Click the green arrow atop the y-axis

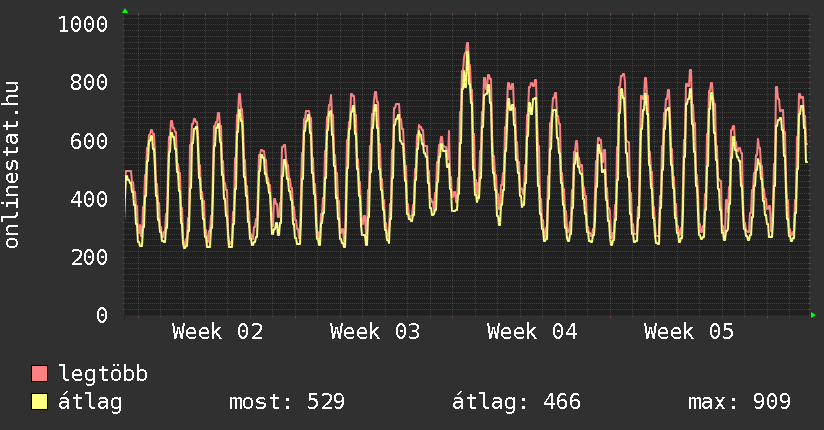(x=124, y=11)
